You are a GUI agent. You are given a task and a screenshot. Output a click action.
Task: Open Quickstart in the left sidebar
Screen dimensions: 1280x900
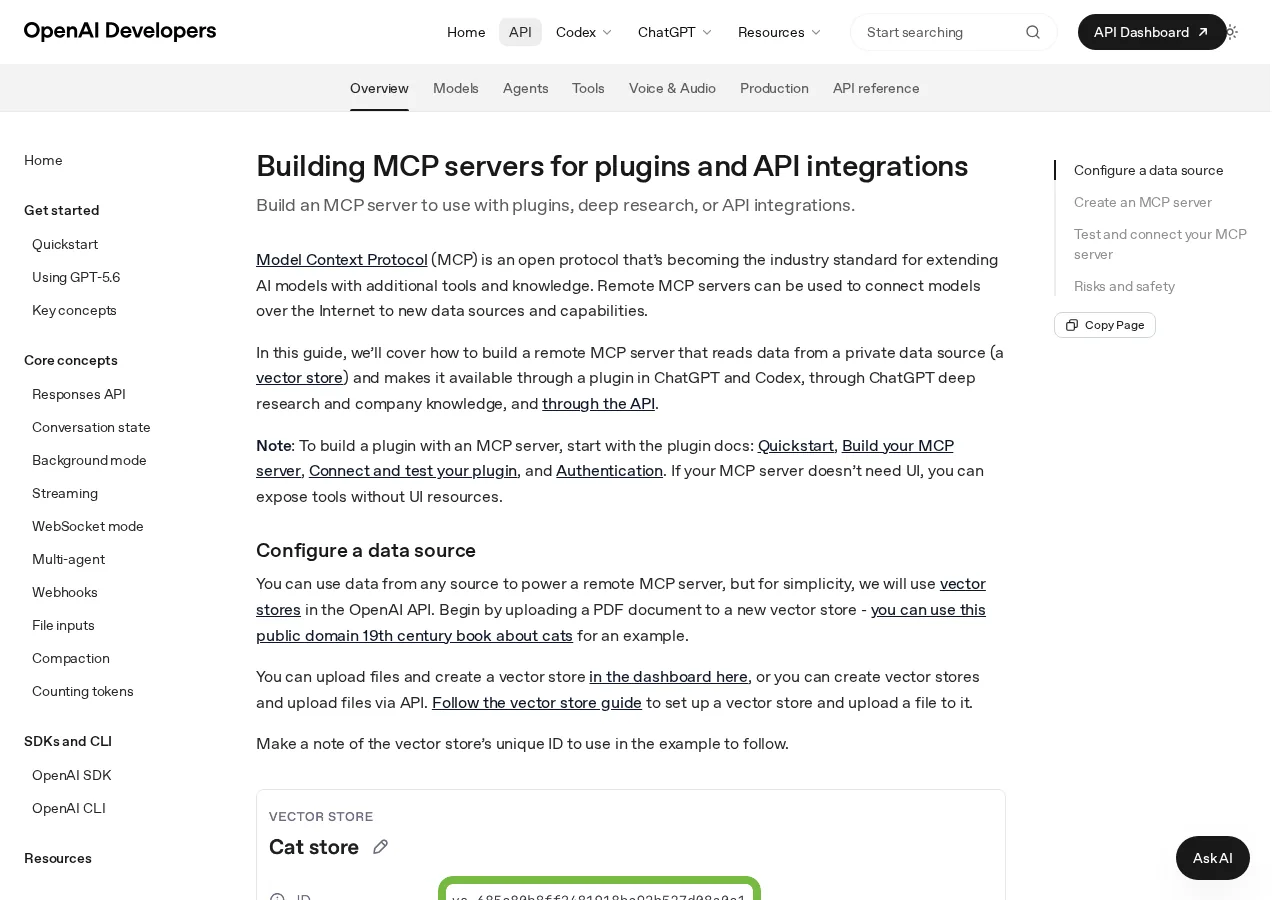(65, 244)
